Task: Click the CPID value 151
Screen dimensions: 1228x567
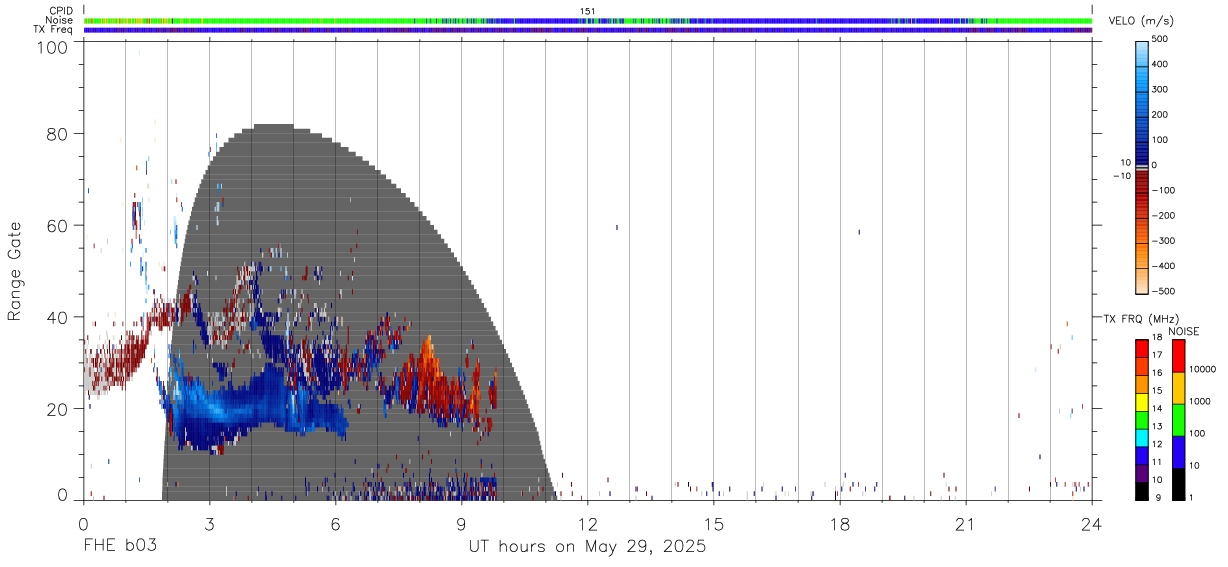Action: [x=588, y=11]
